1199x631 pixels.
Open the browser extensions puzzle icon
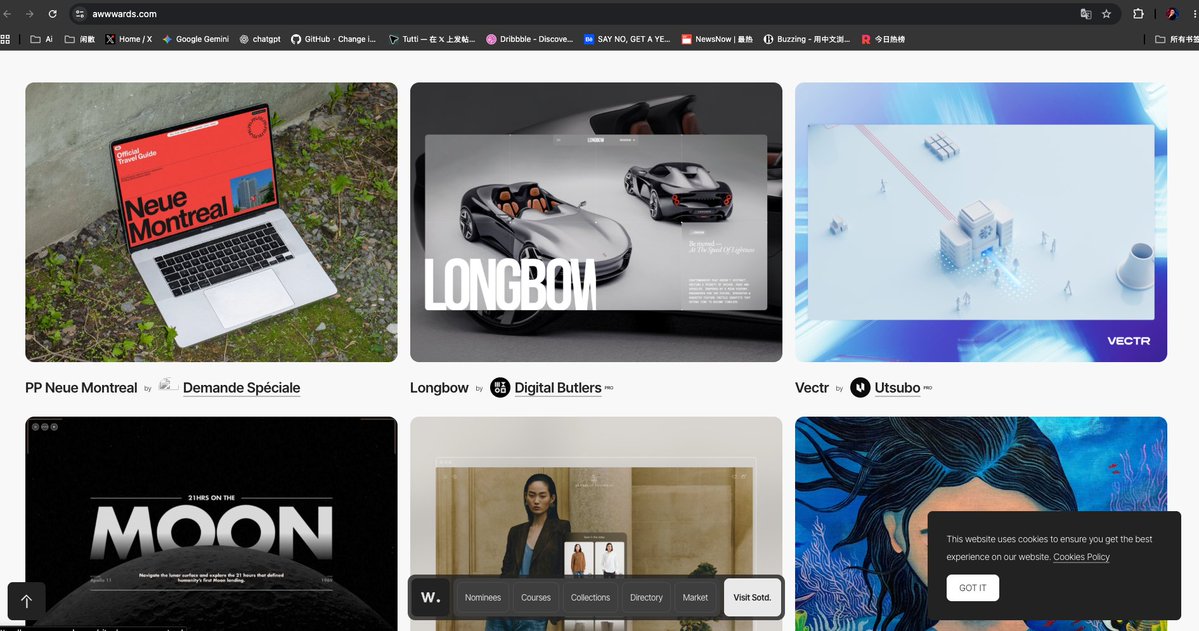point(1138,14)
